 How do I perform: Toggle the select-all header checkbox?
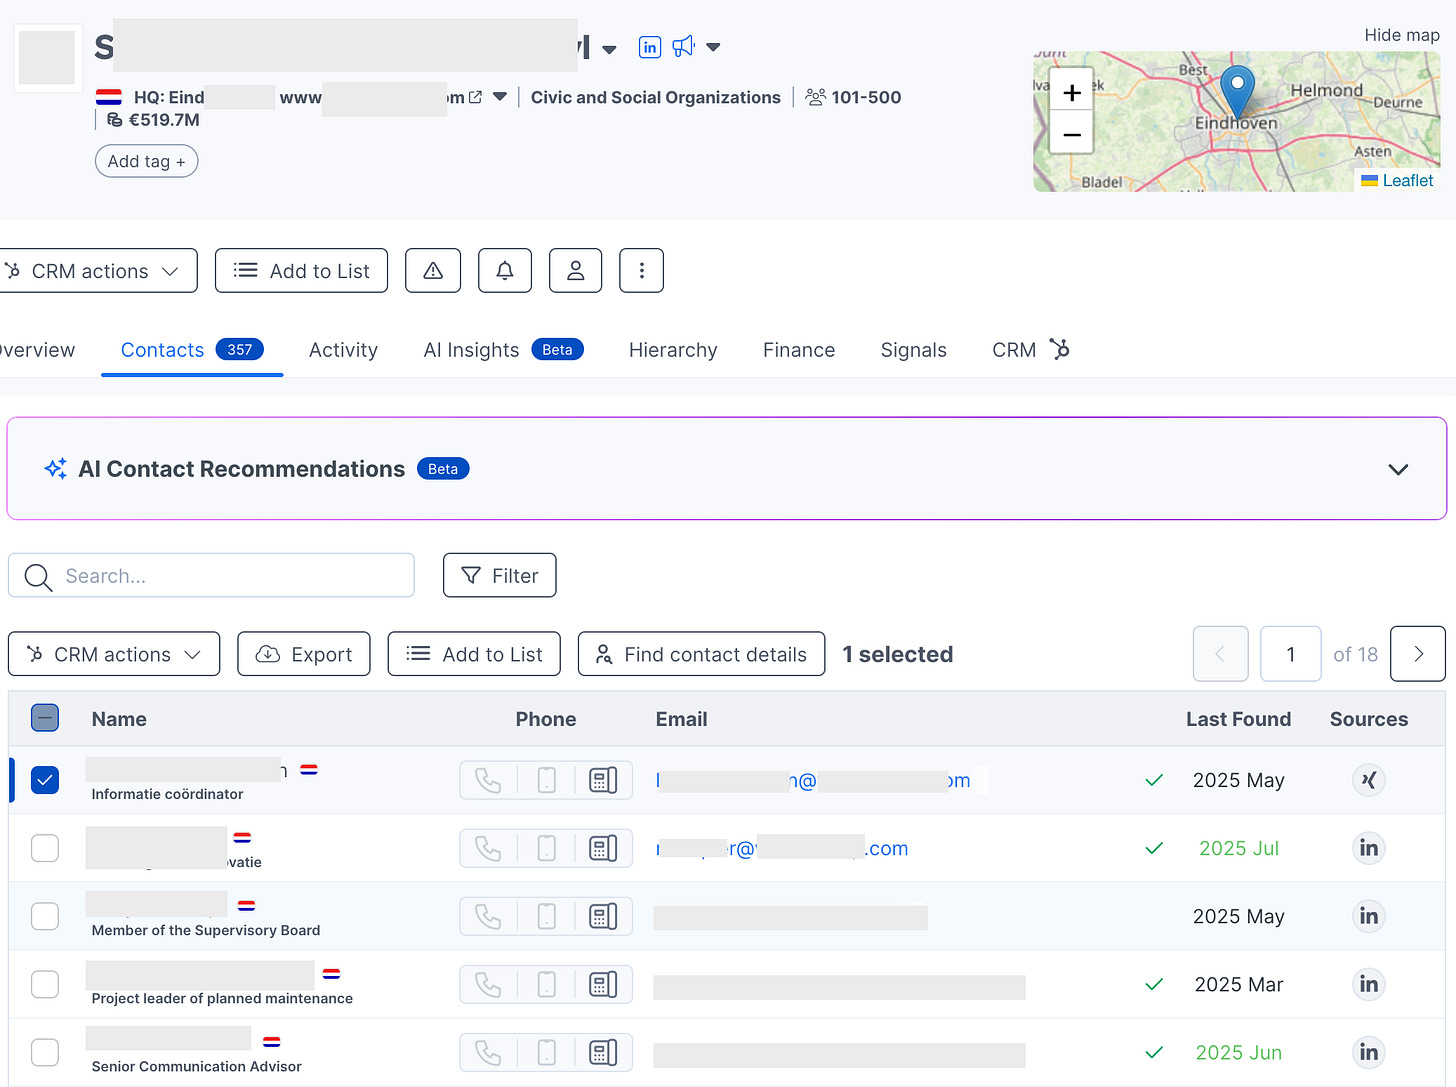(45, 718)
